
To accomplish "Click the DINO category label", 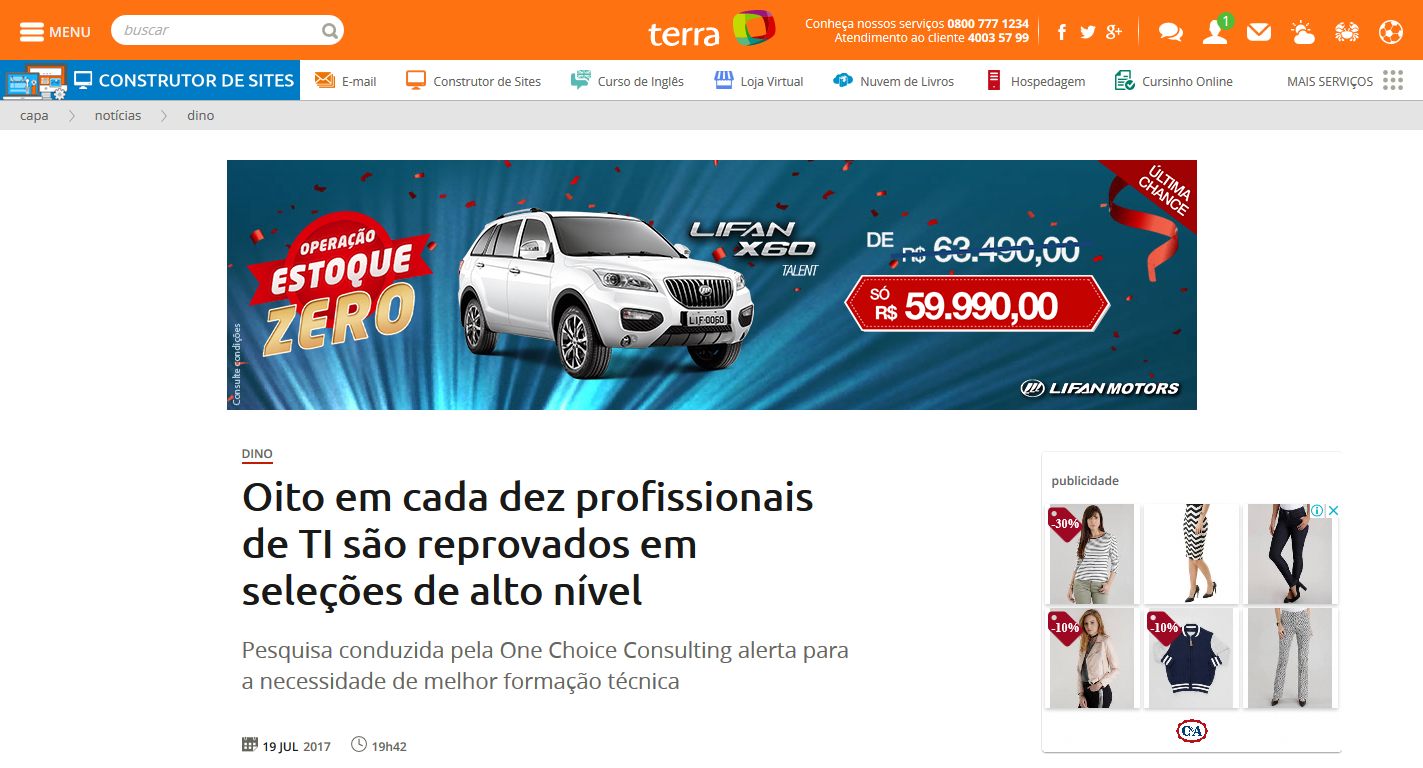I will [x=257, y=454].
